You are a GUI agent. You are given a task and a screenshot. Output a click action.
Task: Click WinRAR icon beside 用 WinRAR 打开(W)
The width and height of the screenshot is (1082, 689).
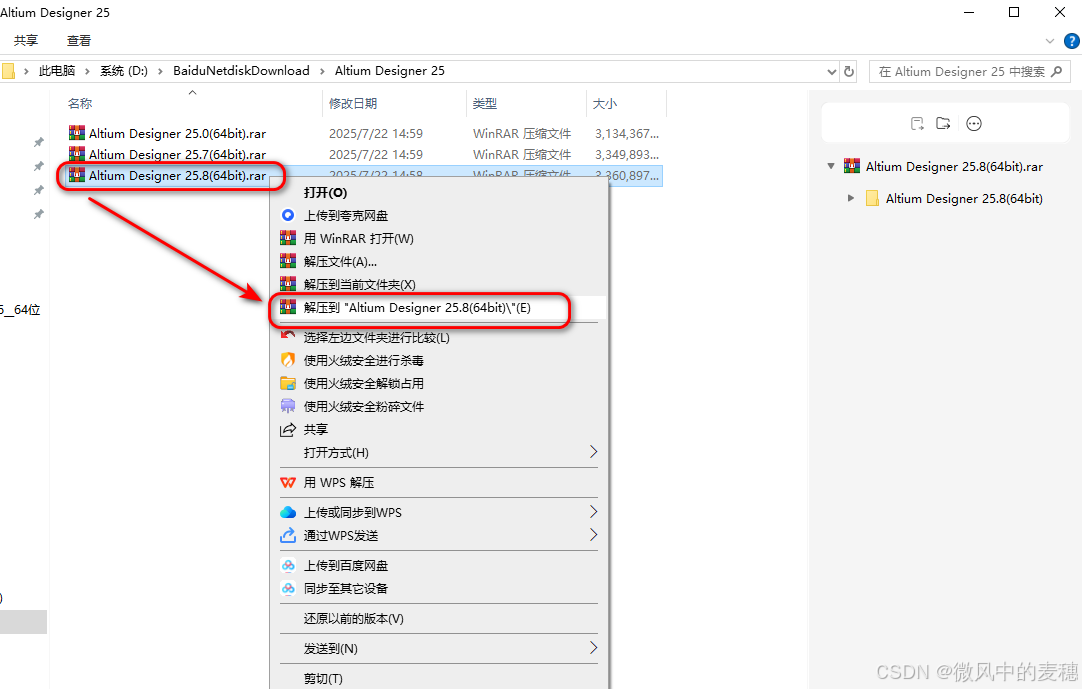[x=288, y=238]
